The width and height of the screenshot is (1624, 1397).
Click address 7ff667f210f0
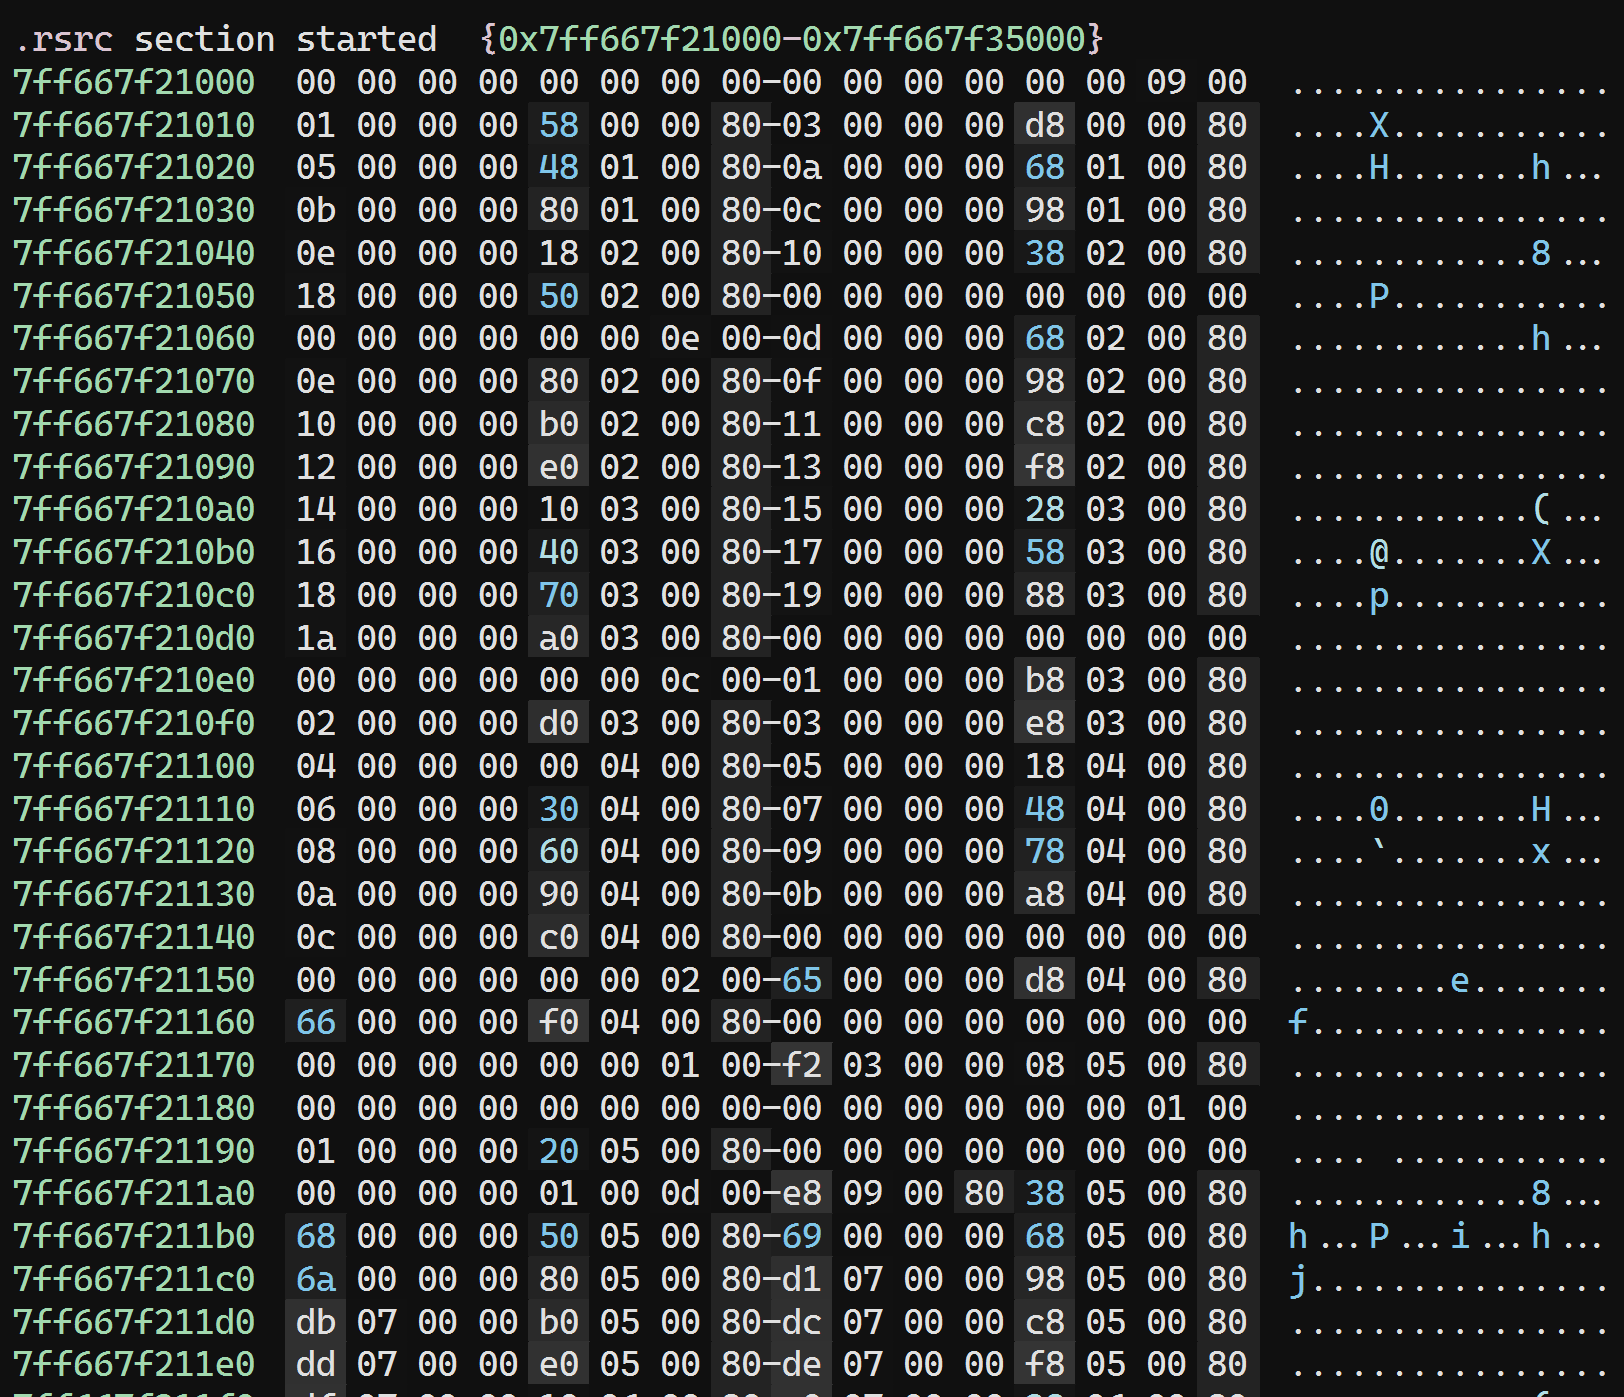click(134, 723)
